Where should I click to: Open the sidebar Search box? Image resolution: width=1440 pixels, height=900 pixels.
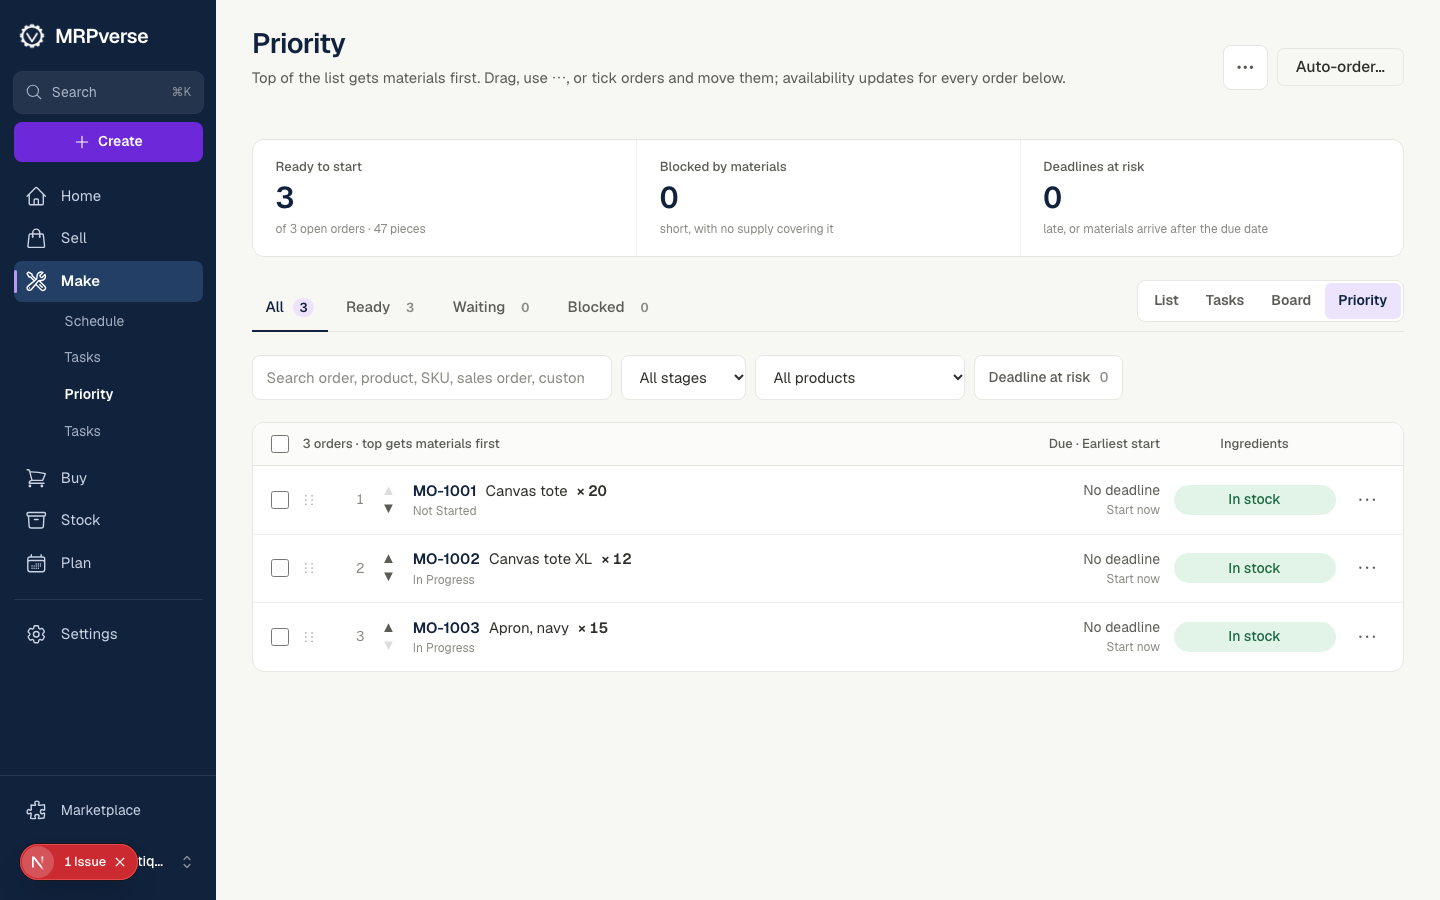(x=108, y=92)
